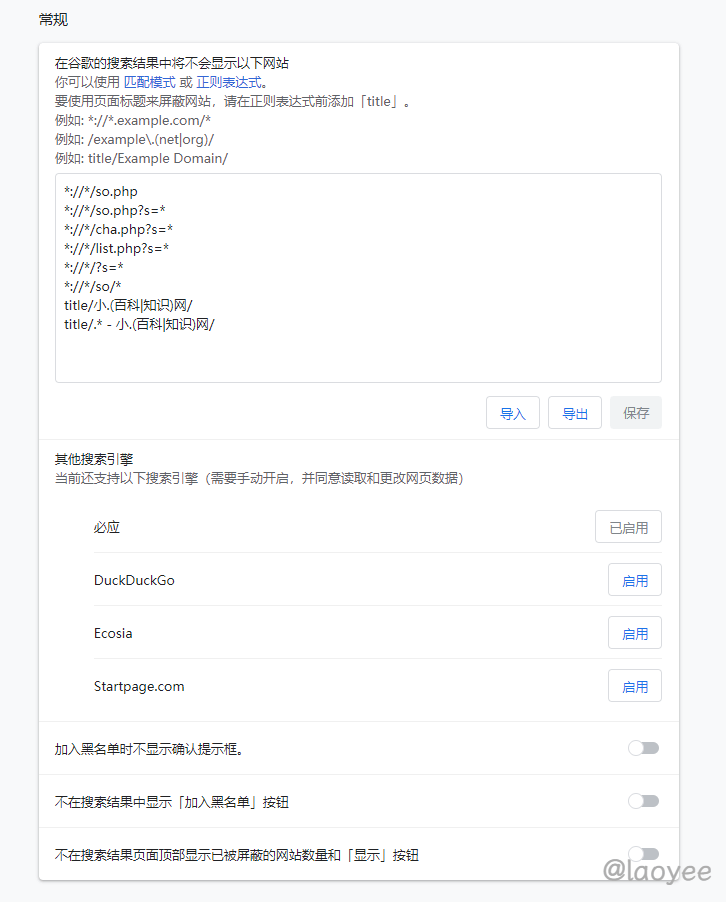Open the 匹配模式 link

(149, 82)
